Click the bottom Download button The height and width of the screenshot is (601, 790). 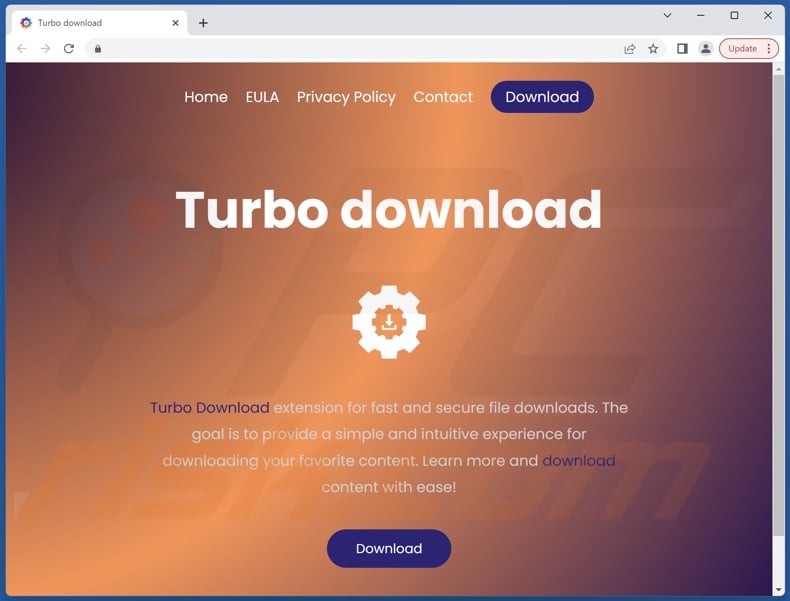(x=389, y=548)
